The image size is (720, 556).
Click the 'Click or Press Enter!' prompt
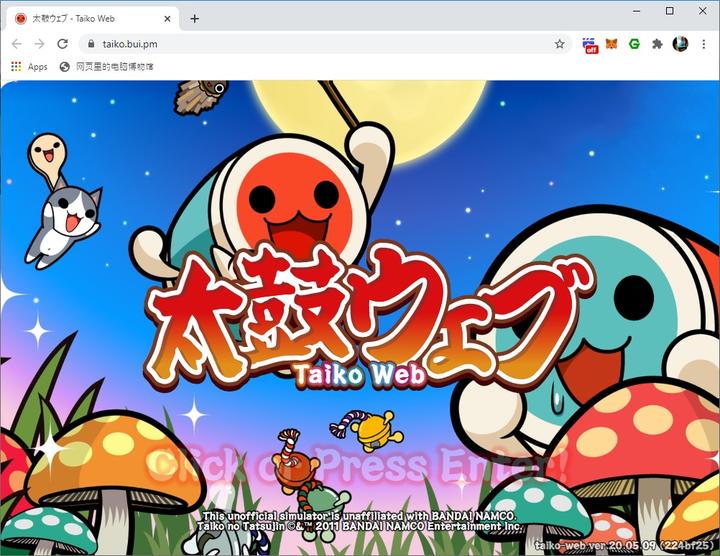point(358,464)
